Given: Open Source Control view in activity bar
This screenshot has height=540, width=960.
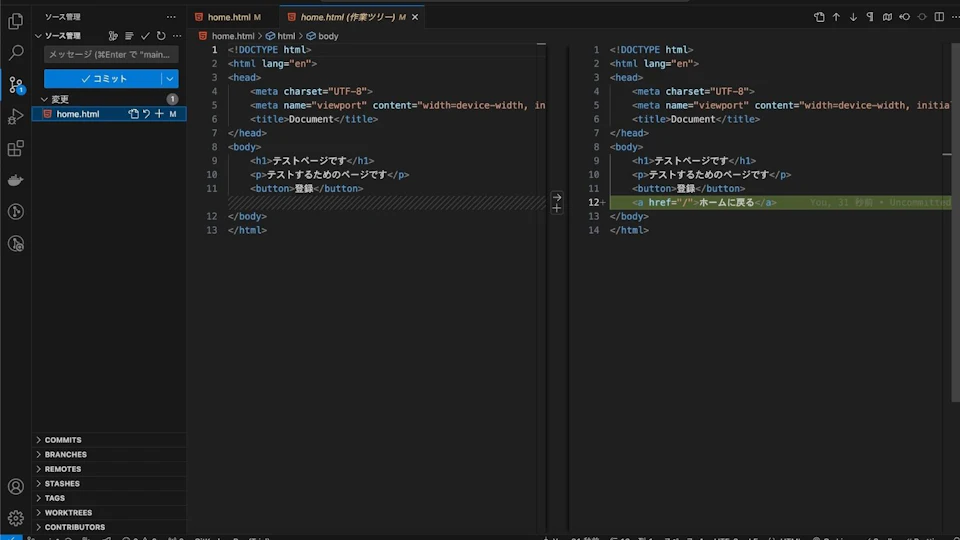Looking at the screenshot, I should tap(16, 84).
